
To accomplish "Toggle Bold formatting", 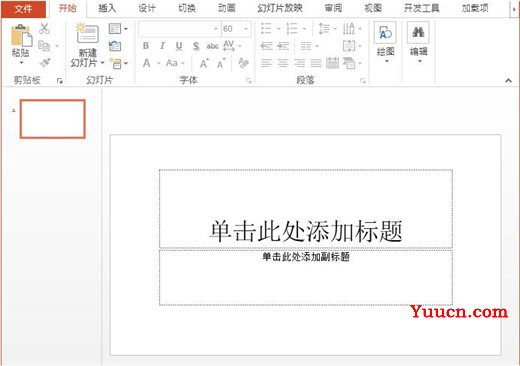I will [x=146, y=46].
